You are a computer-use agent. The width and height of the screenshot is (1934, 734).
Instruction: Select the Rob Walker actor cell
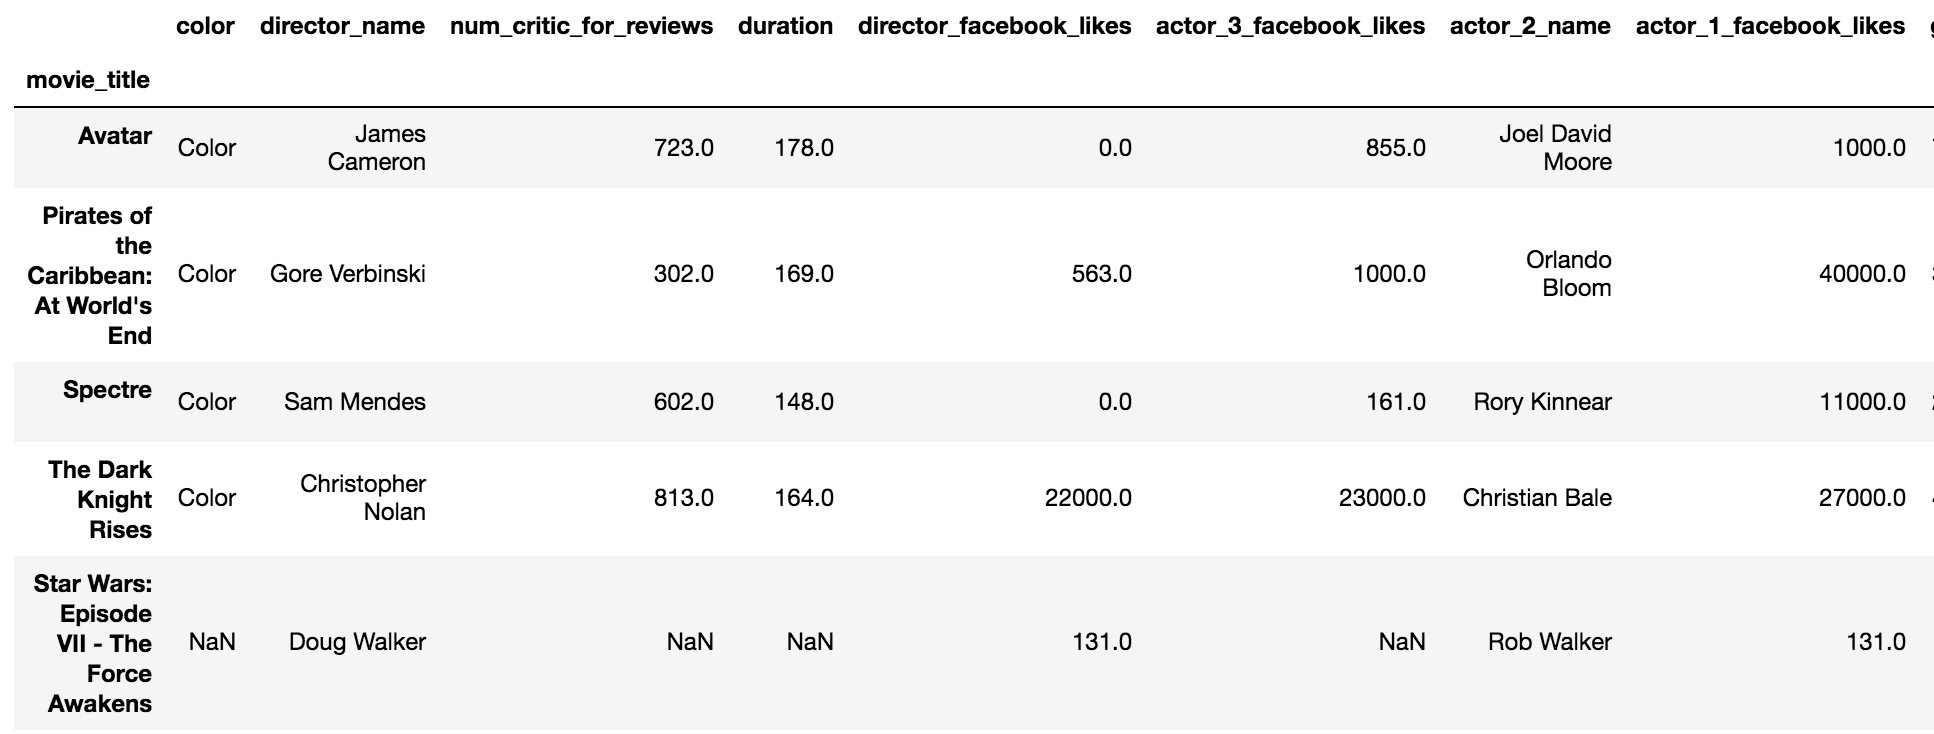(1549, 642)
